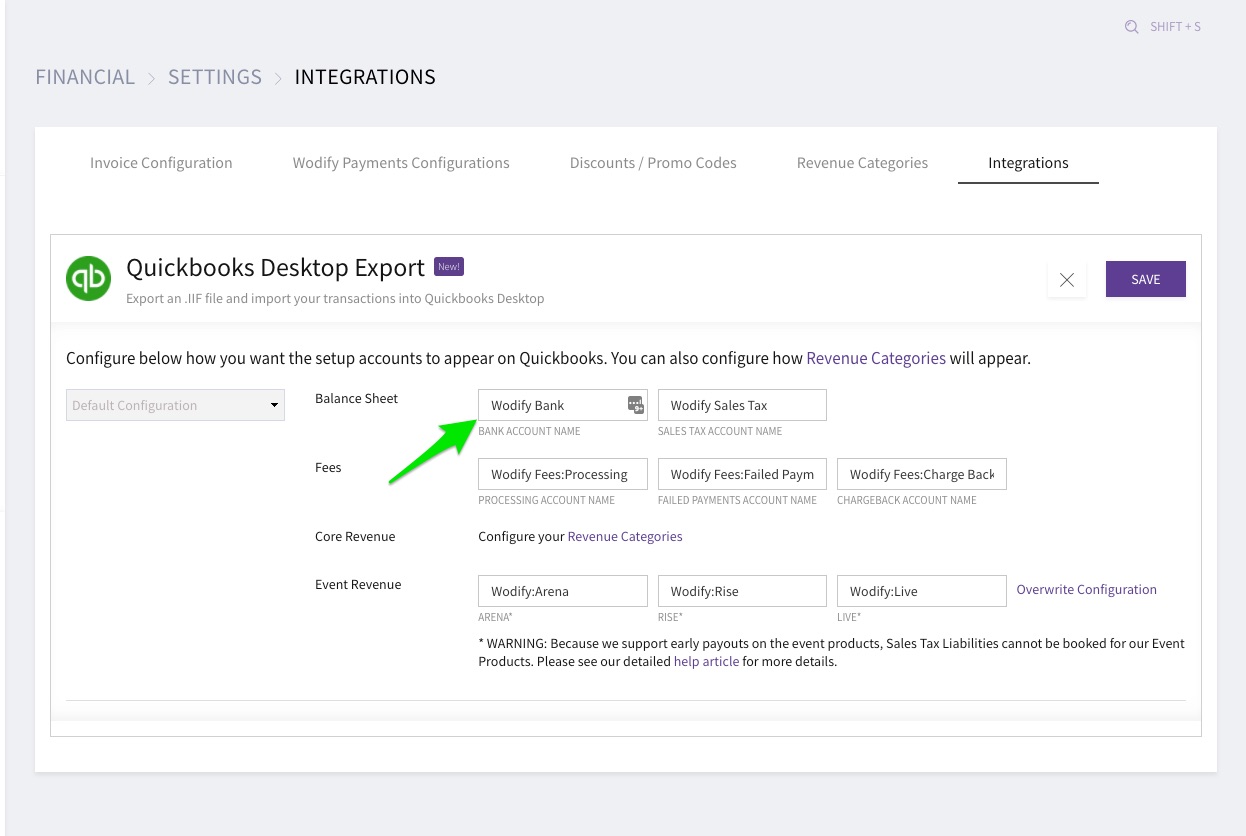Click the CHARGEBACK ACCOUNT NAME caption
Screen dimensions: 1246x836
[907, 500]
